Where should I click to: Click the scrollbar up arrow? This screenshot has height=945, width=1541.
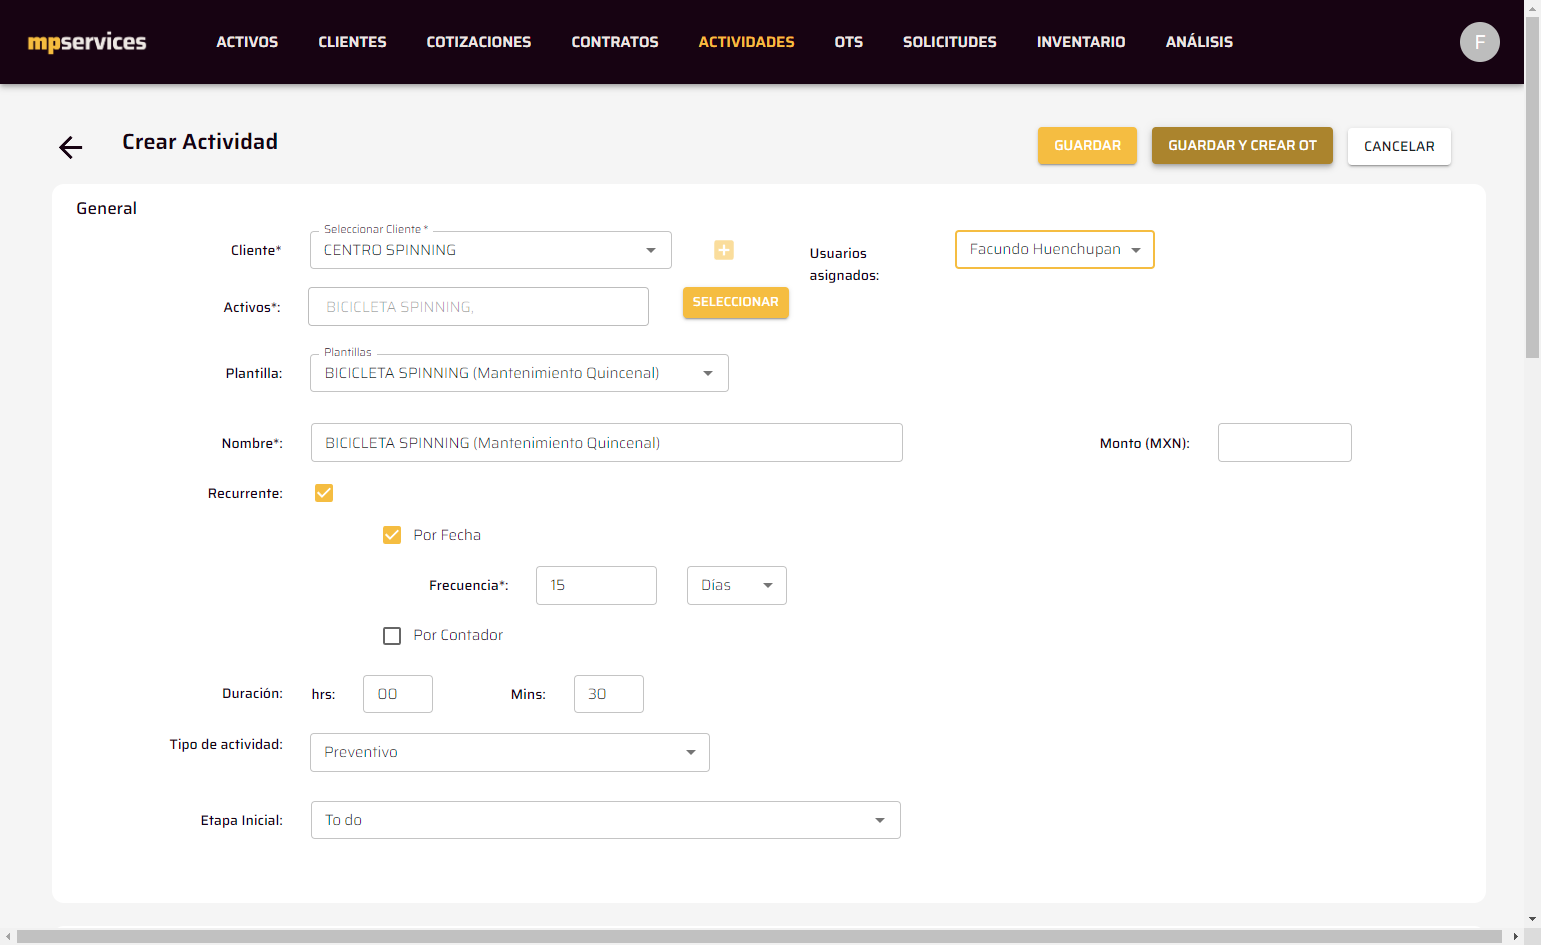coord(1532,7)
